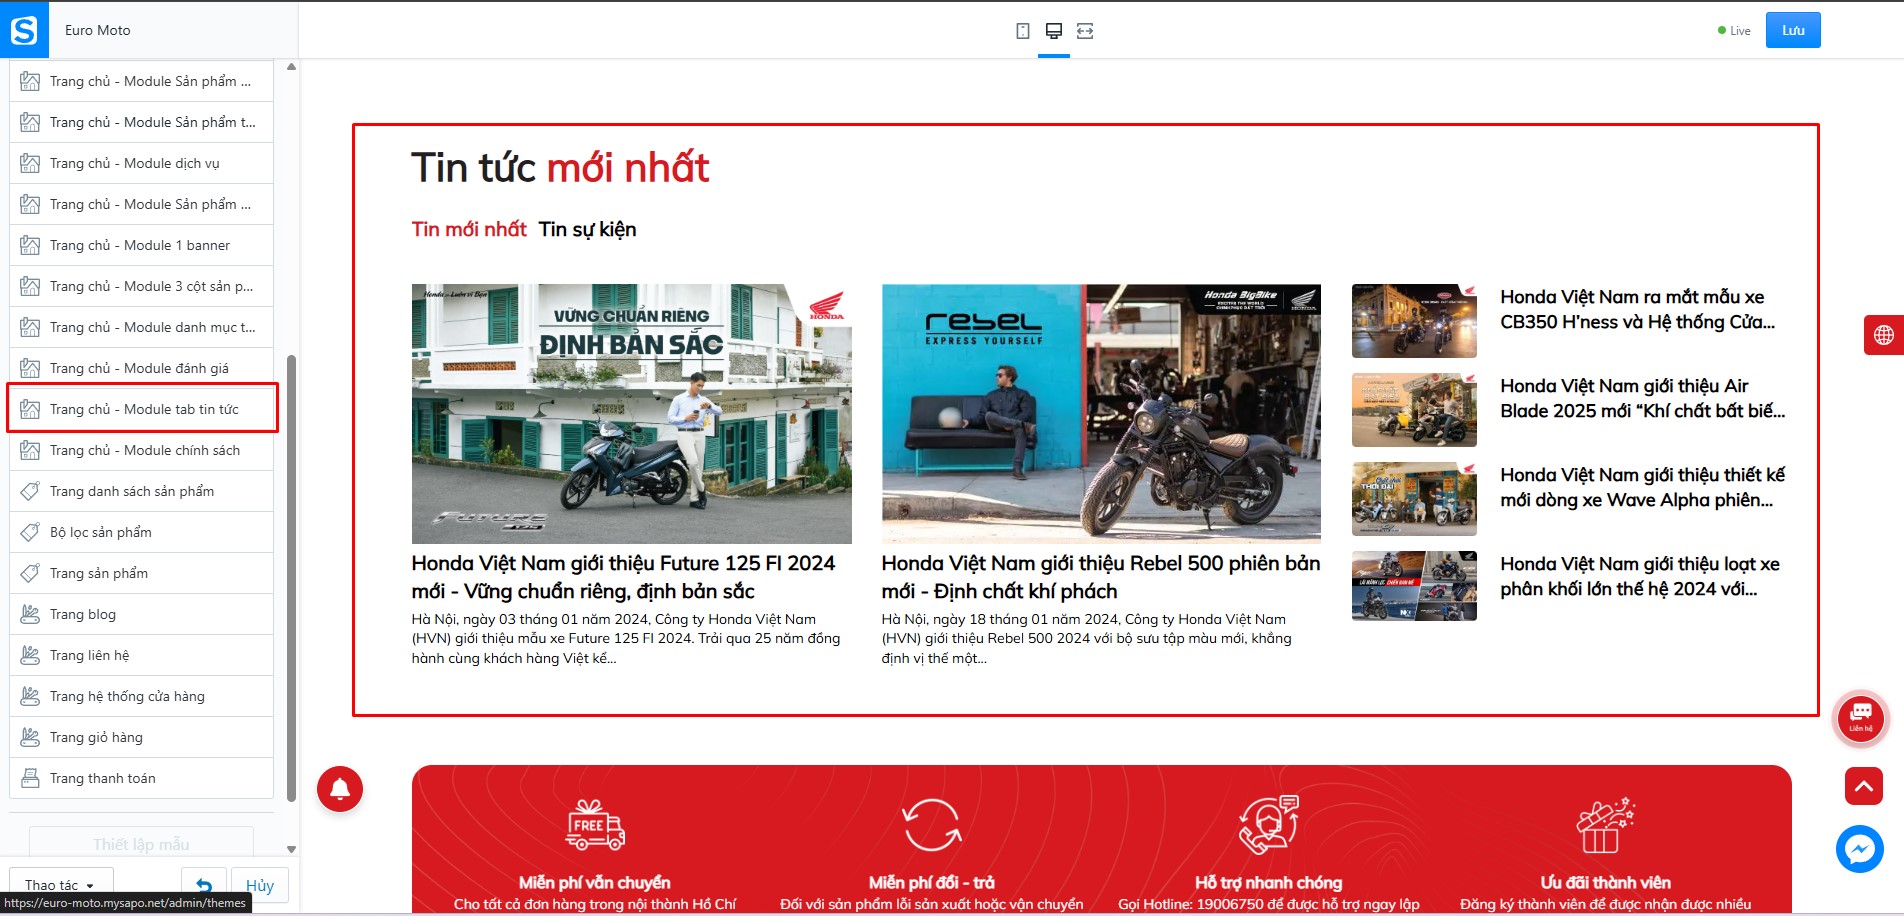
Task: Click the member gift box icon
Action: 1605,825
